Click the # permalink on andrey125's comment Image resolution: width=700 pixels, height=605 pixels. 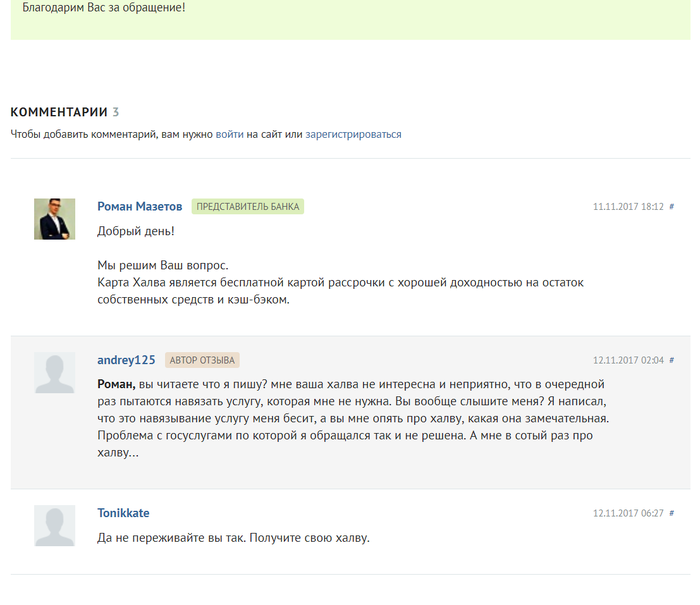point(672,360)
